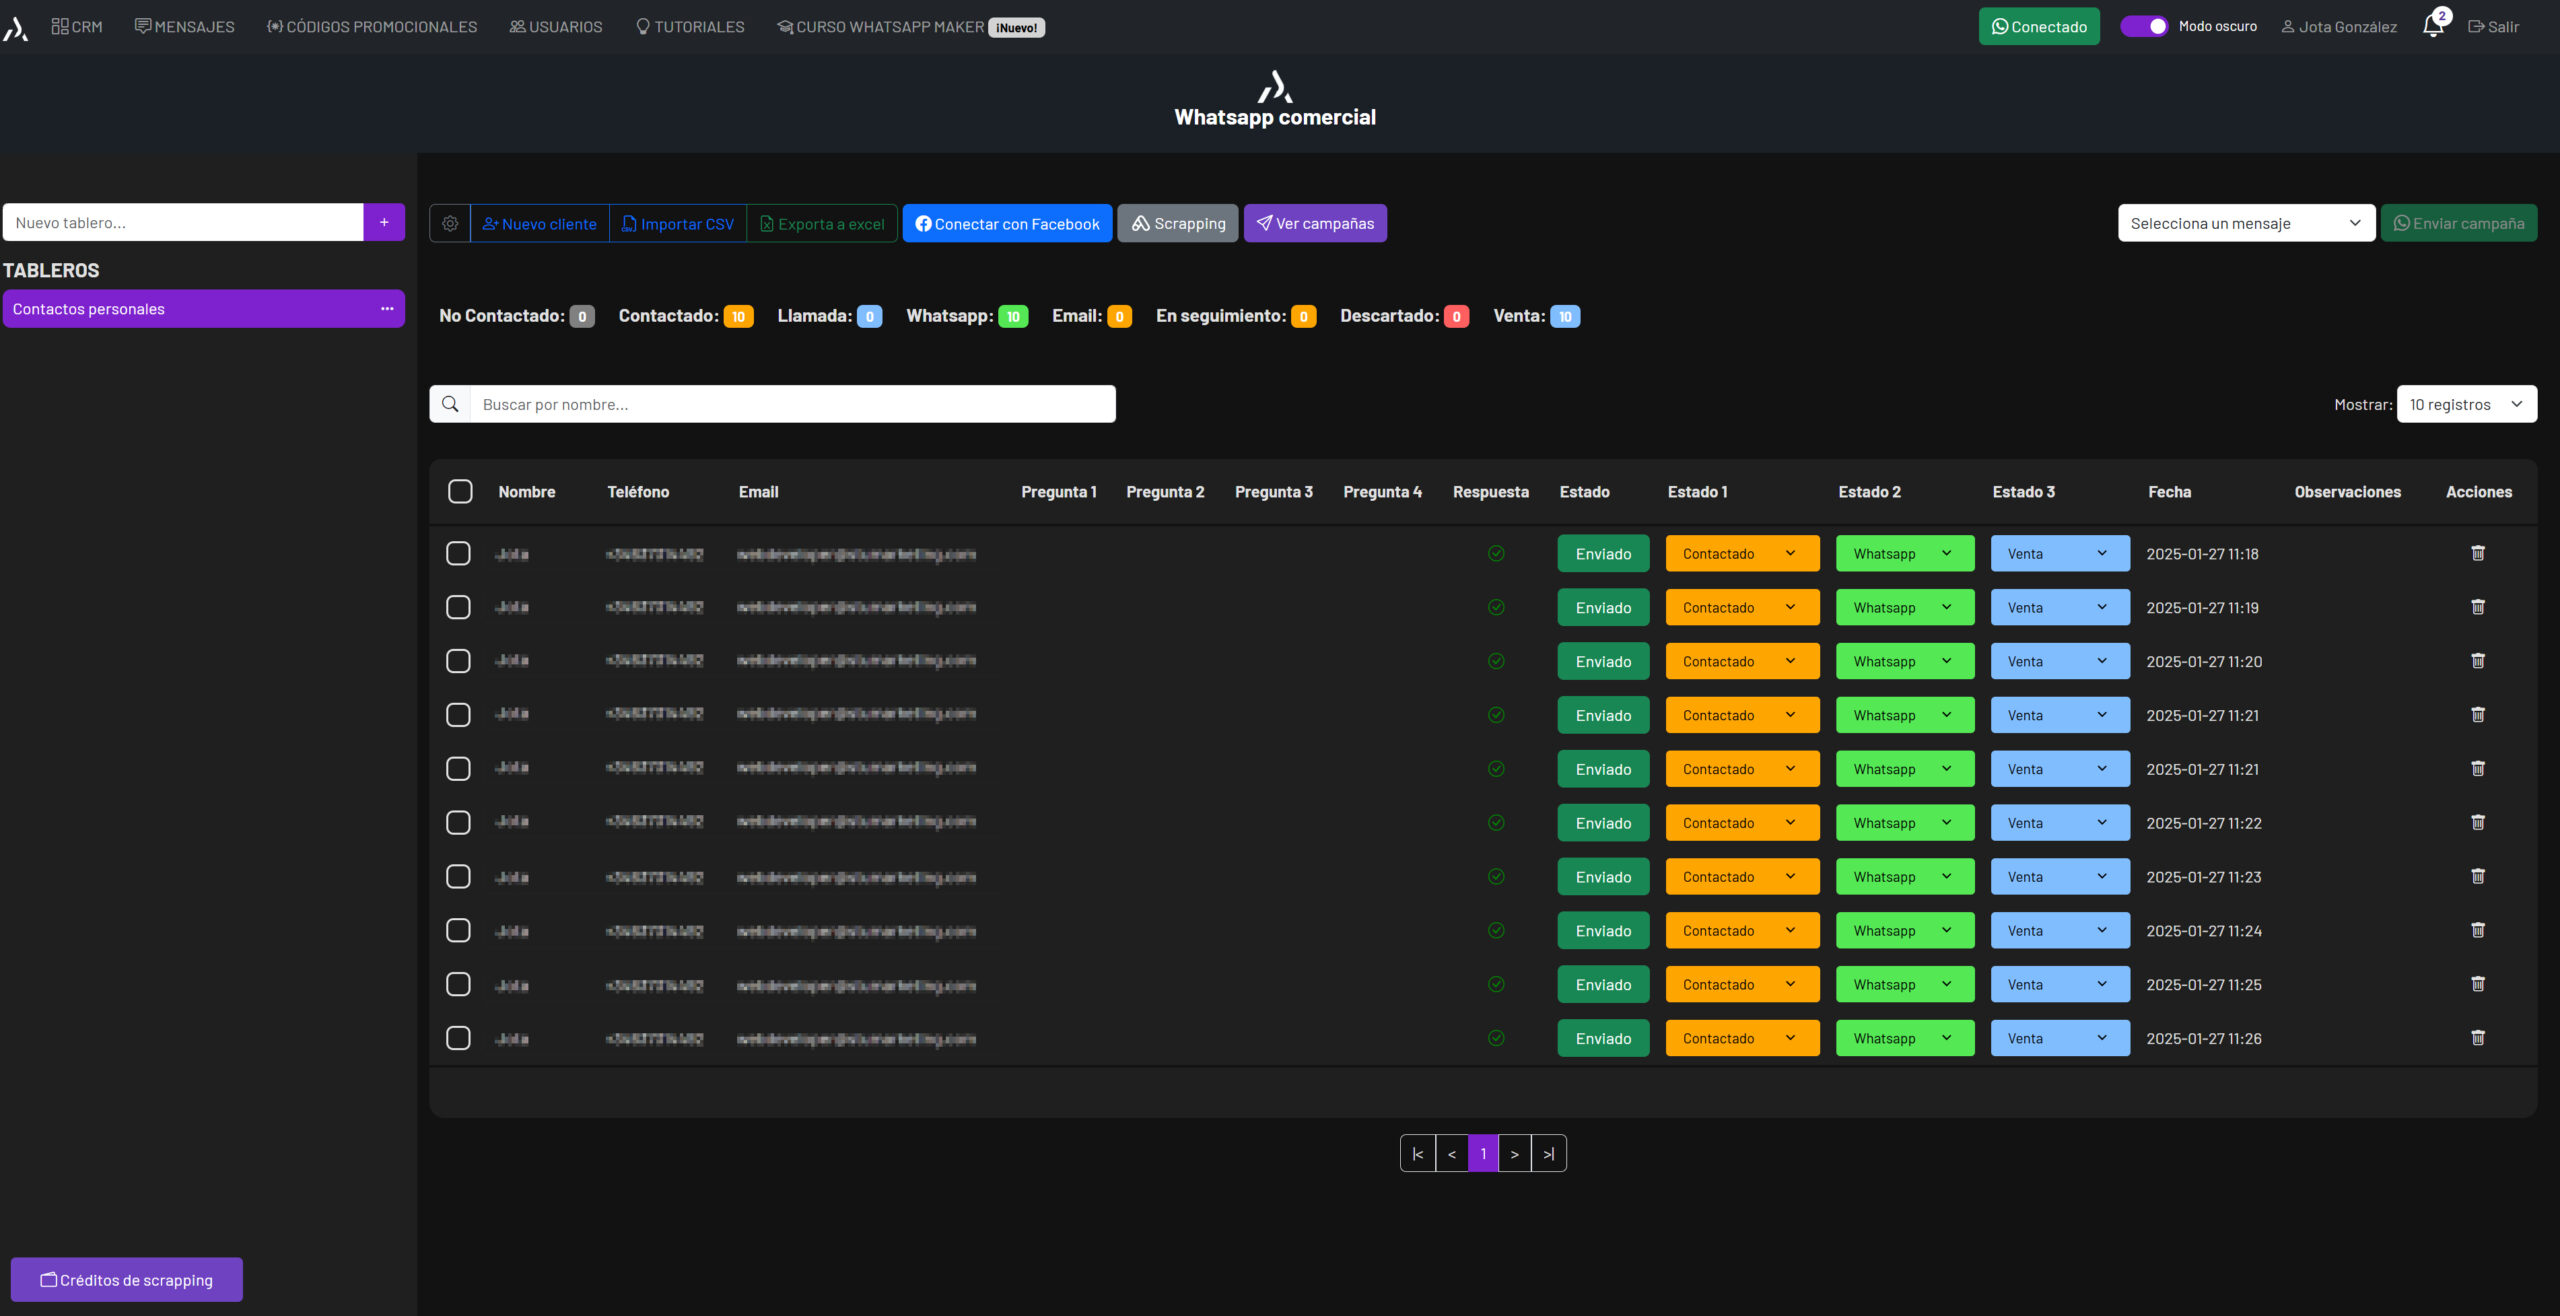The height and width of the screenshot is (1316, 2560).
Task: Open the MENSAJES menu item
Action: [x=185, y=27]
